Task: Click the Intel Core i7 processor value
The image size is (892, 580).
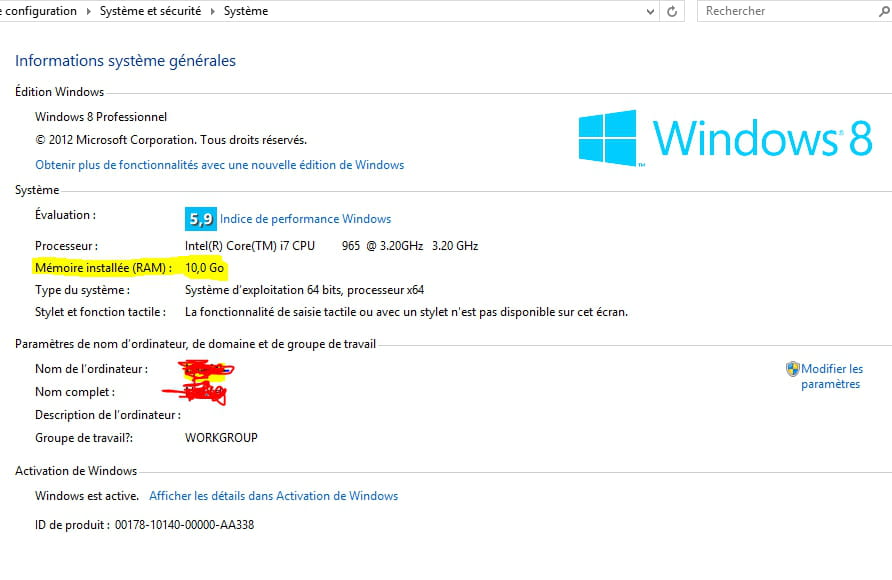Action: [x=332, y=246]
